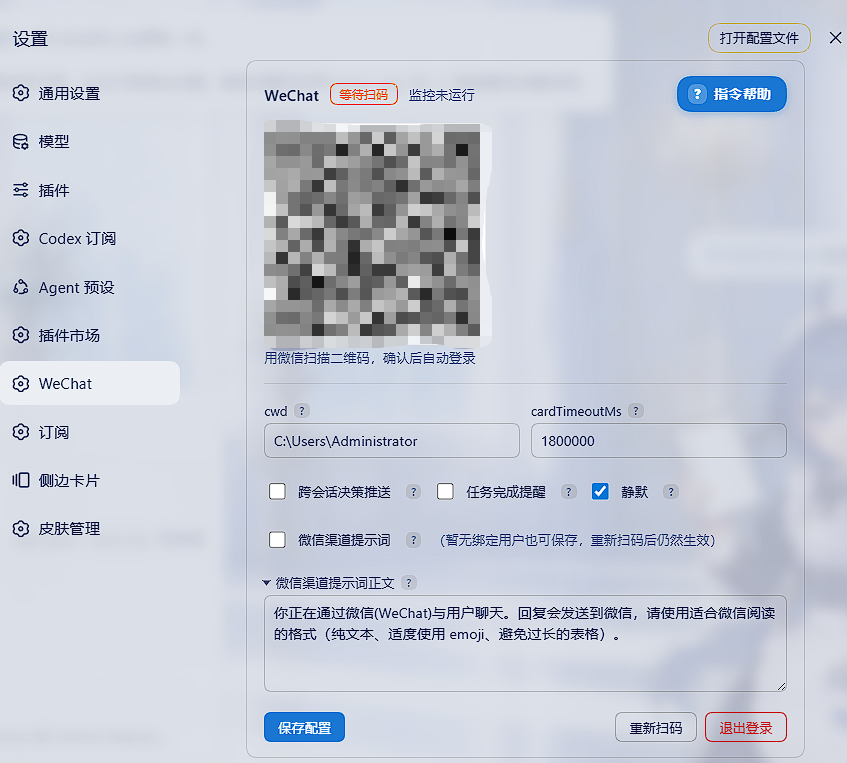Click the Agent 预设 icon

pos(21,287)
